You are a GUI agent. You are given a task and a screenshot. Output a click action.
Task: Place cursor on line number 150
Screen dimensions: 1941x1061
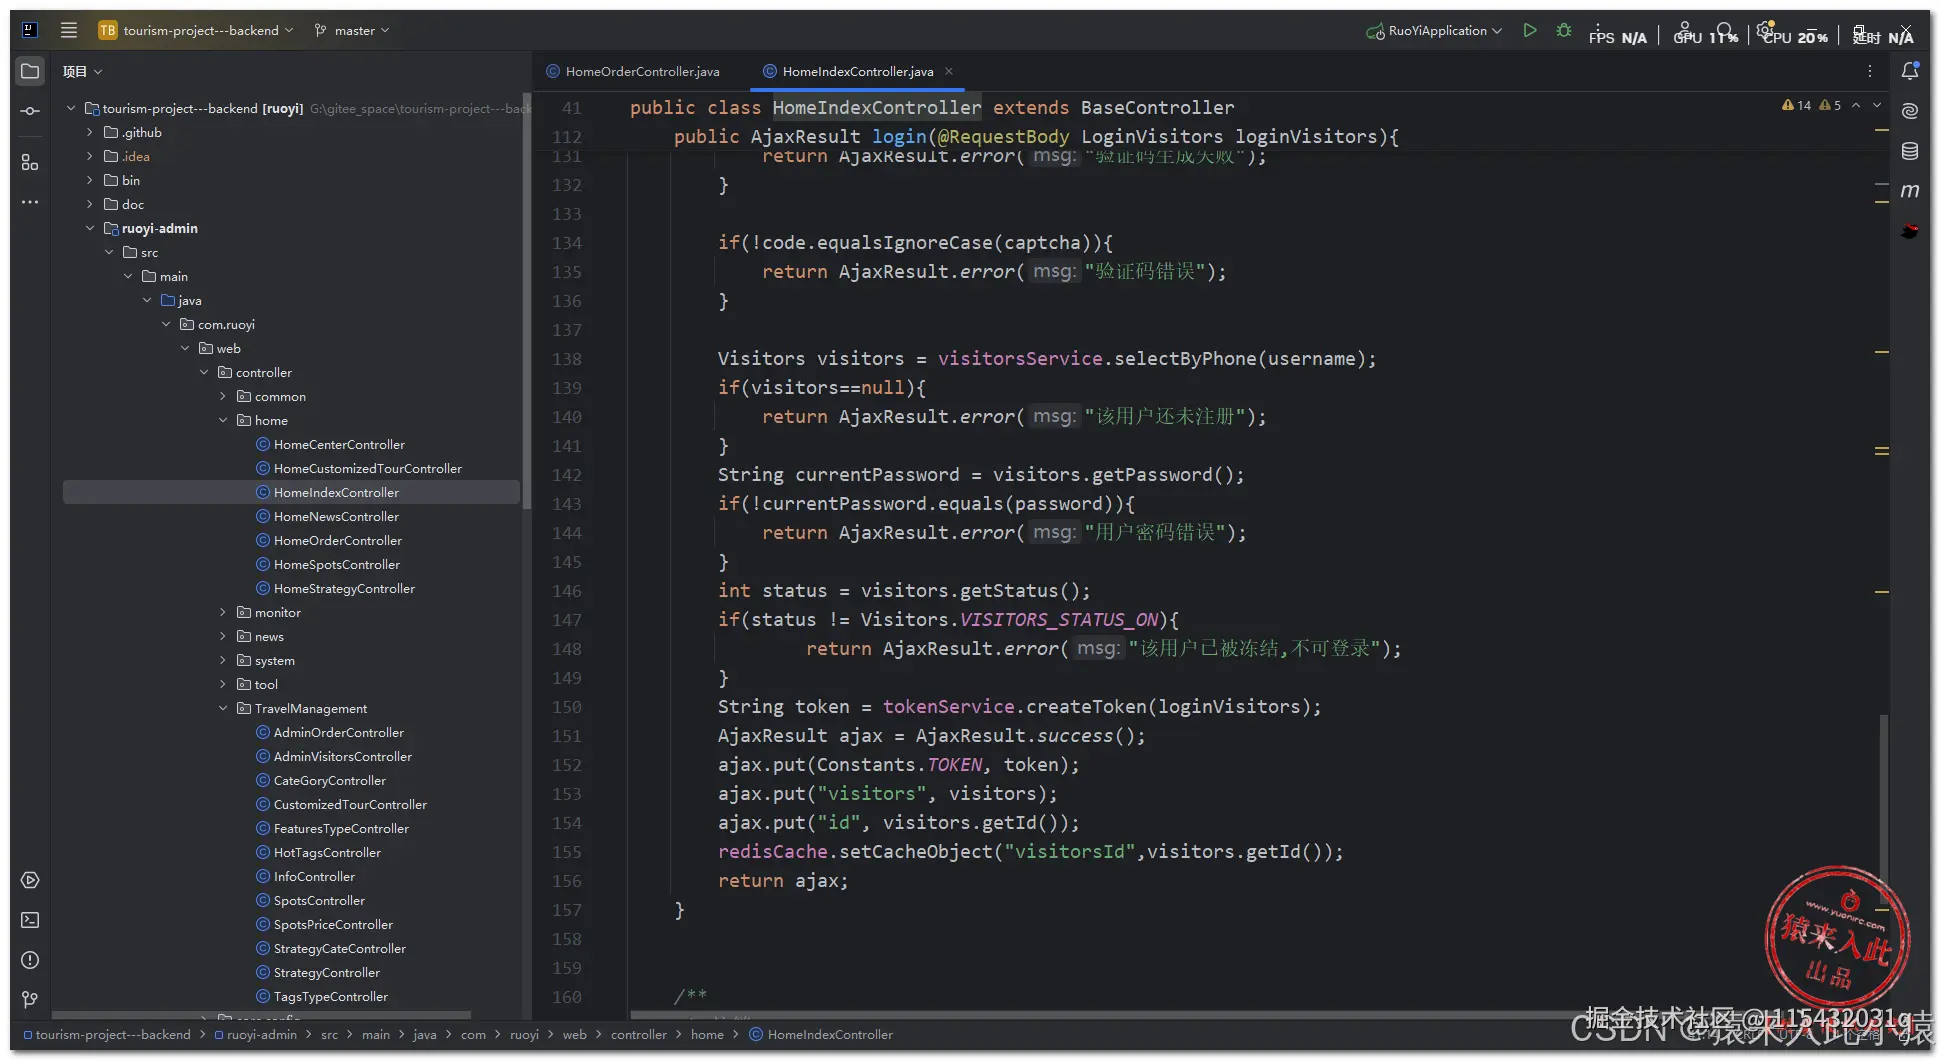click(x=566, y=707)
